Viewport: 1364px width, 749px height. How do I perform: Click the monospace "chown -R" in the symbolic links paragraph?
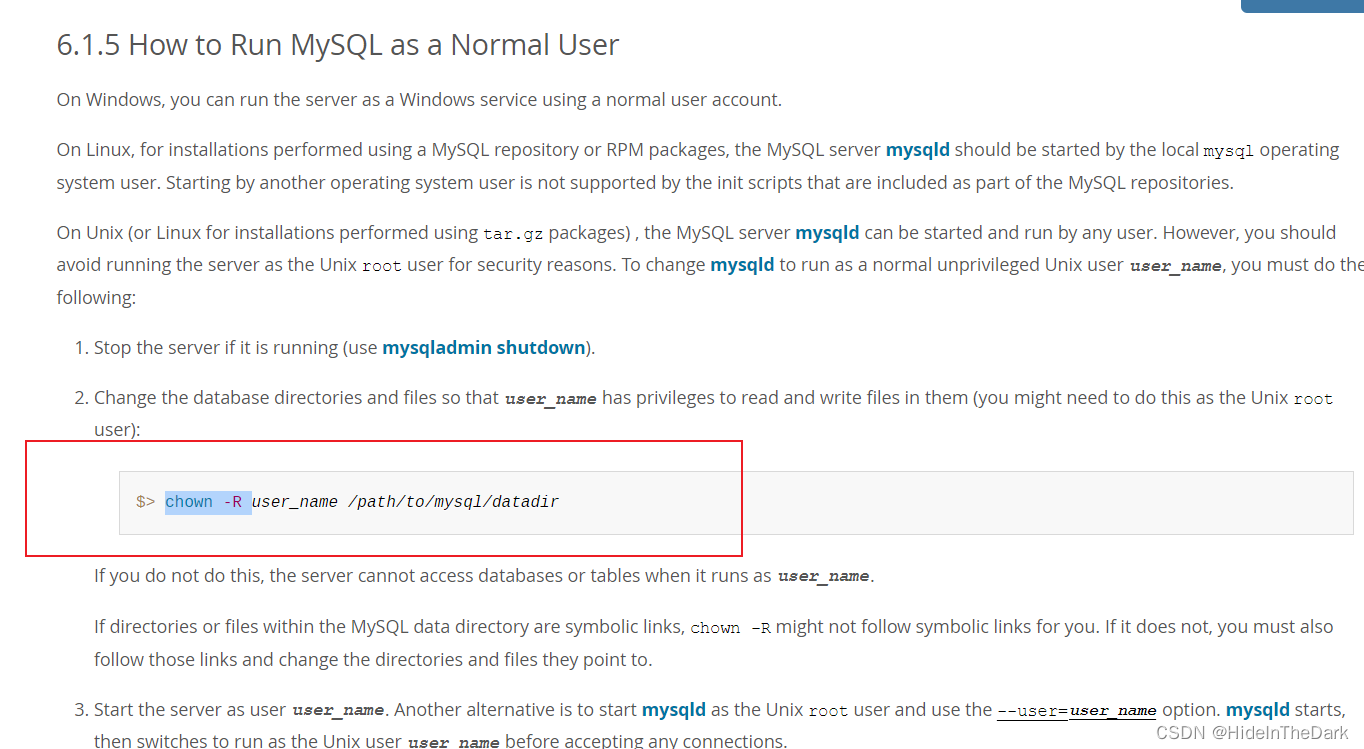730,628
